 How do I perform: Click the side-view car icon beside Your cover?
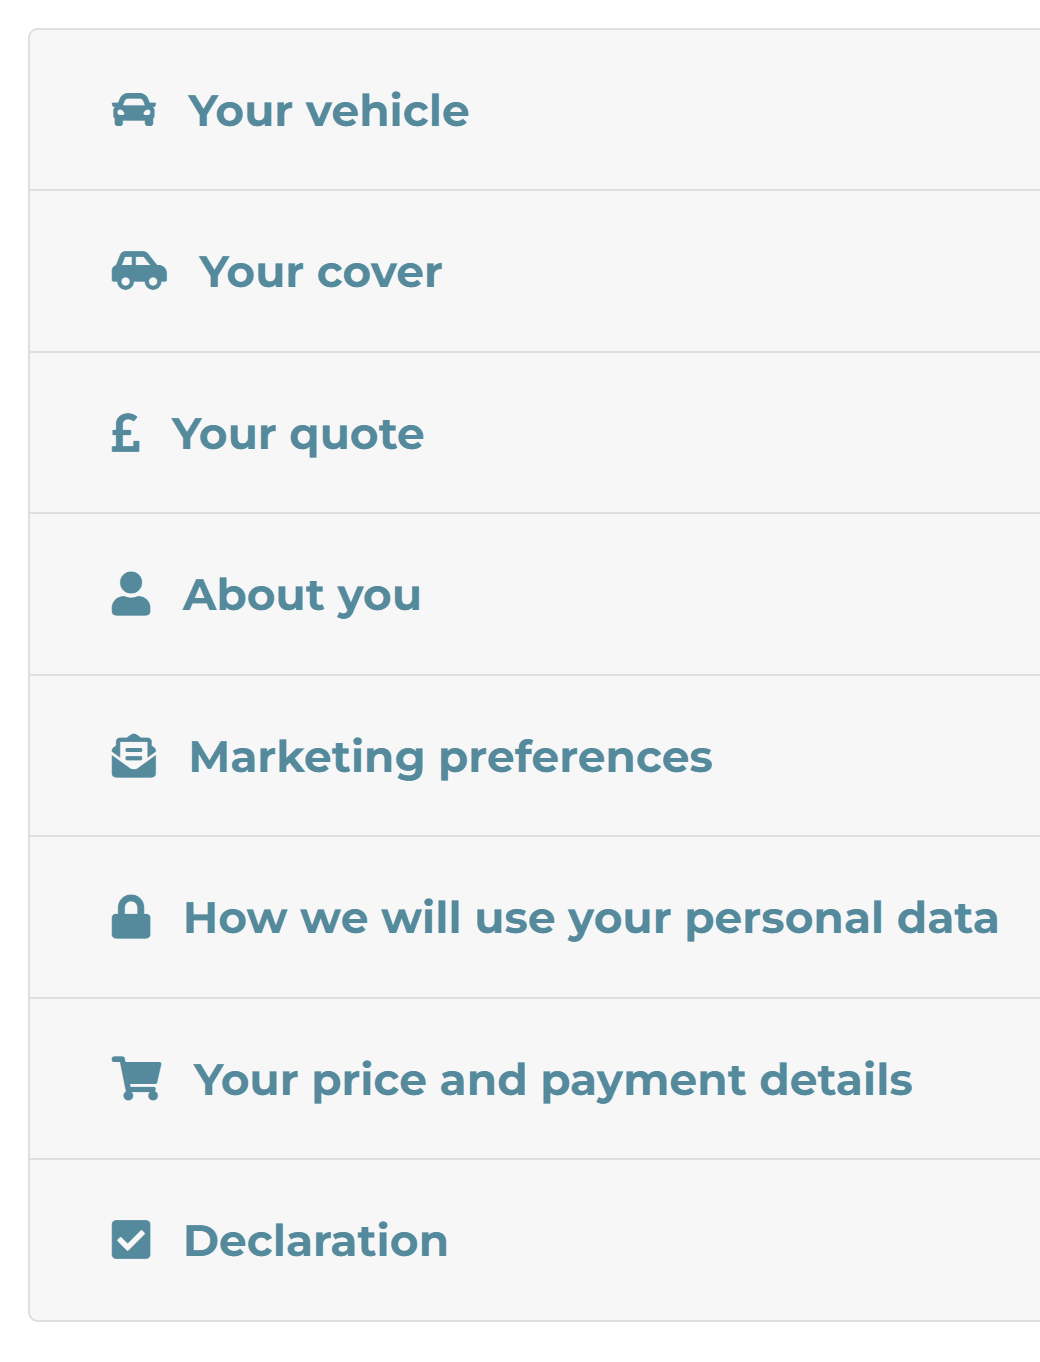(x=139, y=271)
